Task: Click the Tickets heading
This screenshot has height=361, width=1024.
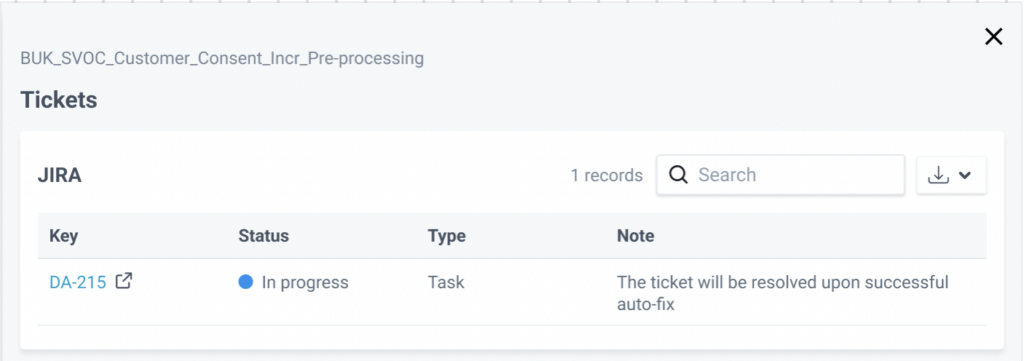Action: 59,100
